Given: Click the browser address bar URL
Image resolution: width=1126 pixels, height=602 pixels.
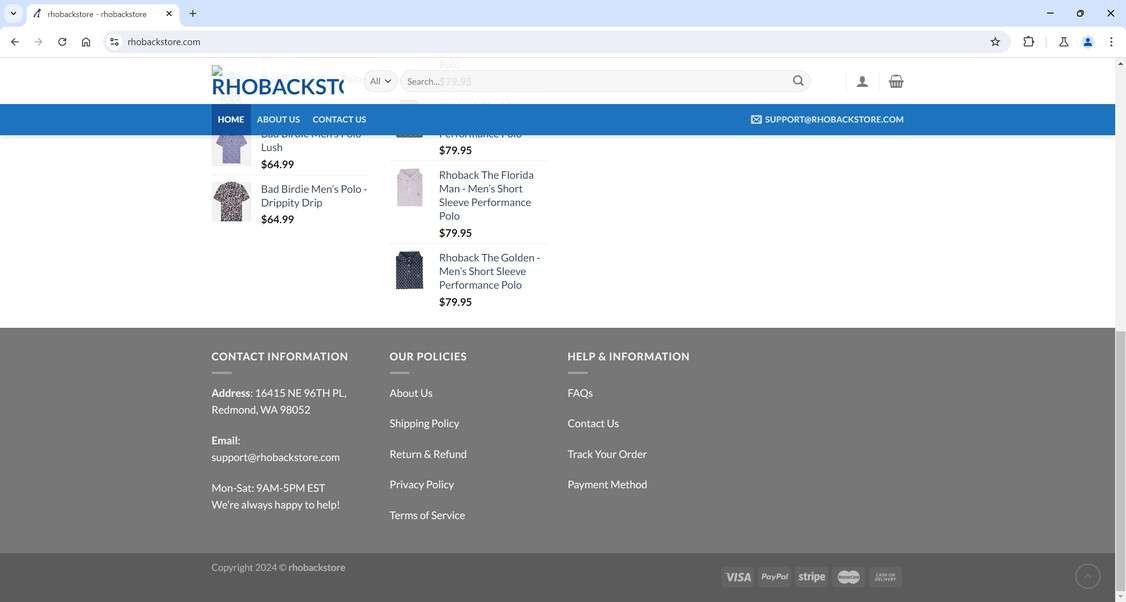Looking at the screenshot, I should click(x=164, y=42).
